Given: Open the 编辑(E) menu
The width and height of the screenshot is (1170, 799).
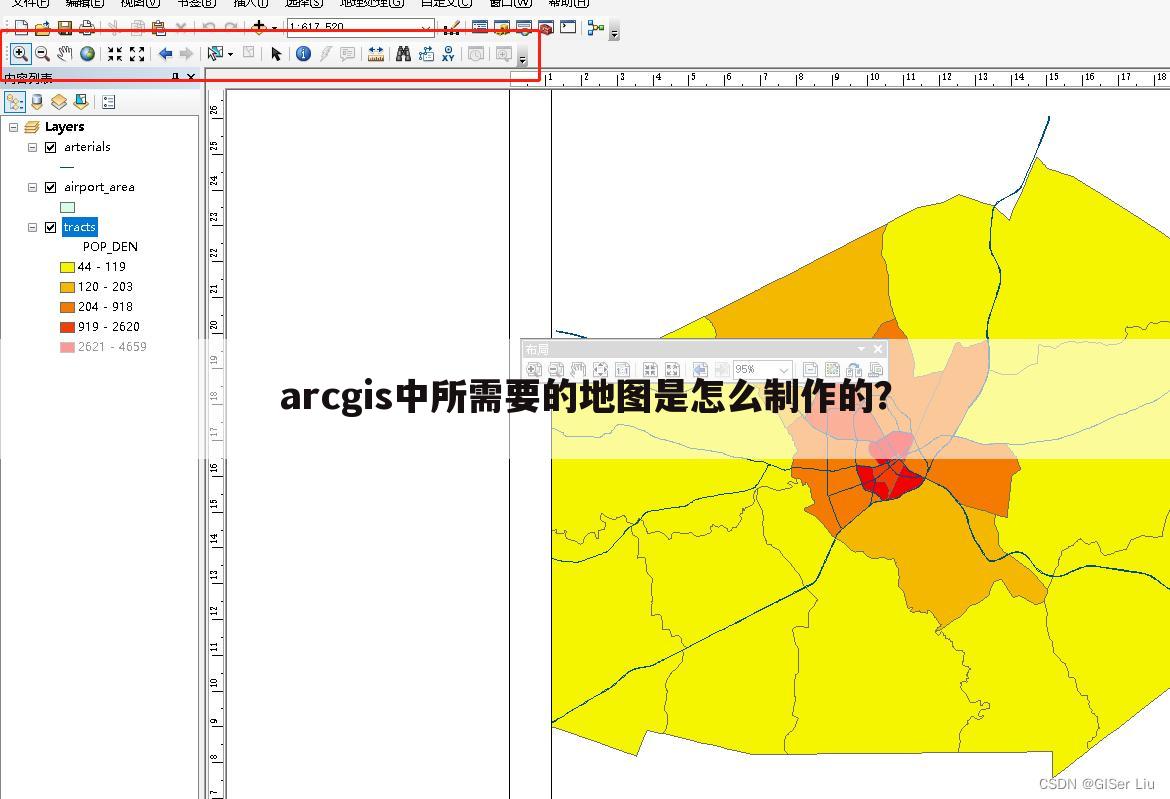Looking at the screenshot, I should (84, 3).
